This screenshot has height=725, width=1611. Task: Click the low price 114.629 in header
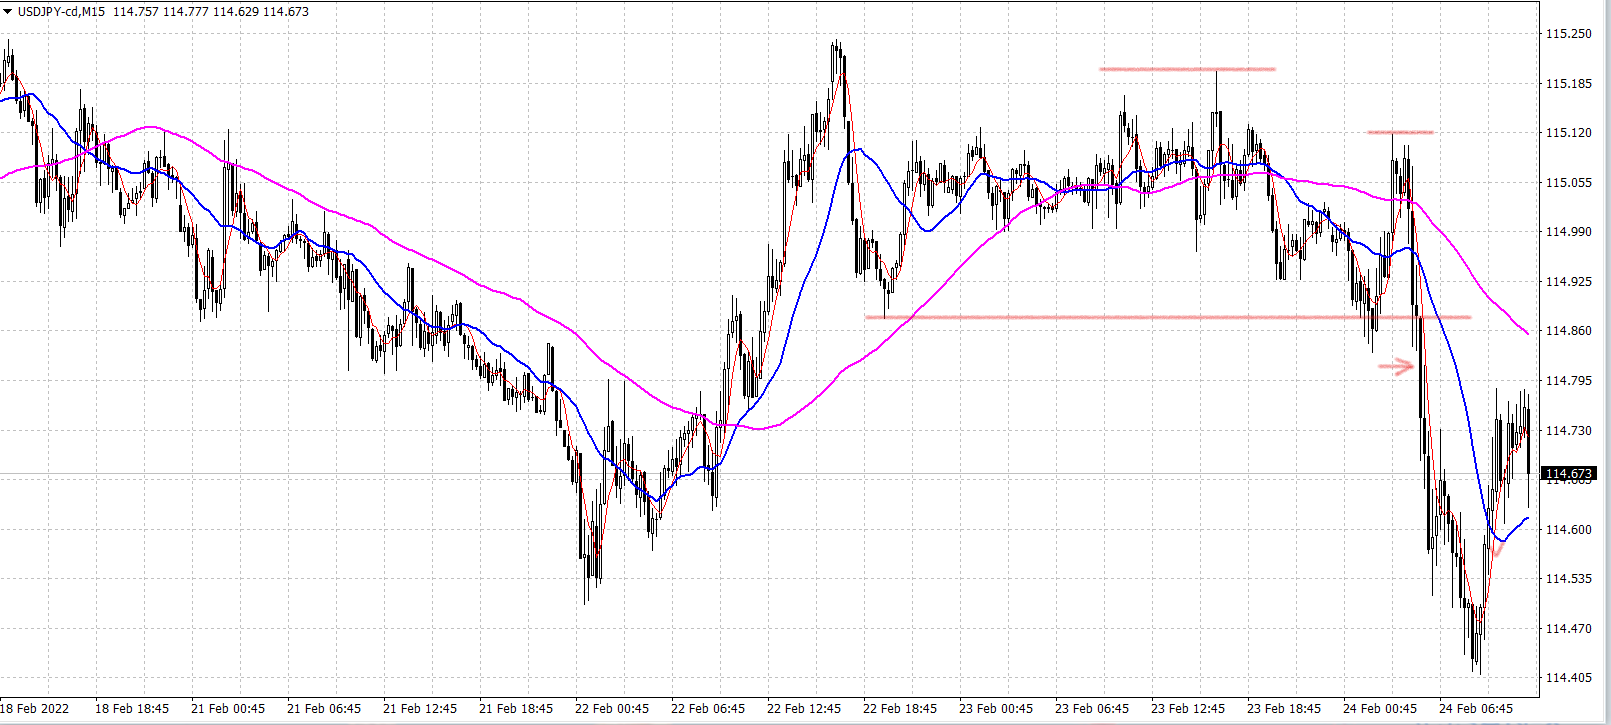tap(236, 12)
